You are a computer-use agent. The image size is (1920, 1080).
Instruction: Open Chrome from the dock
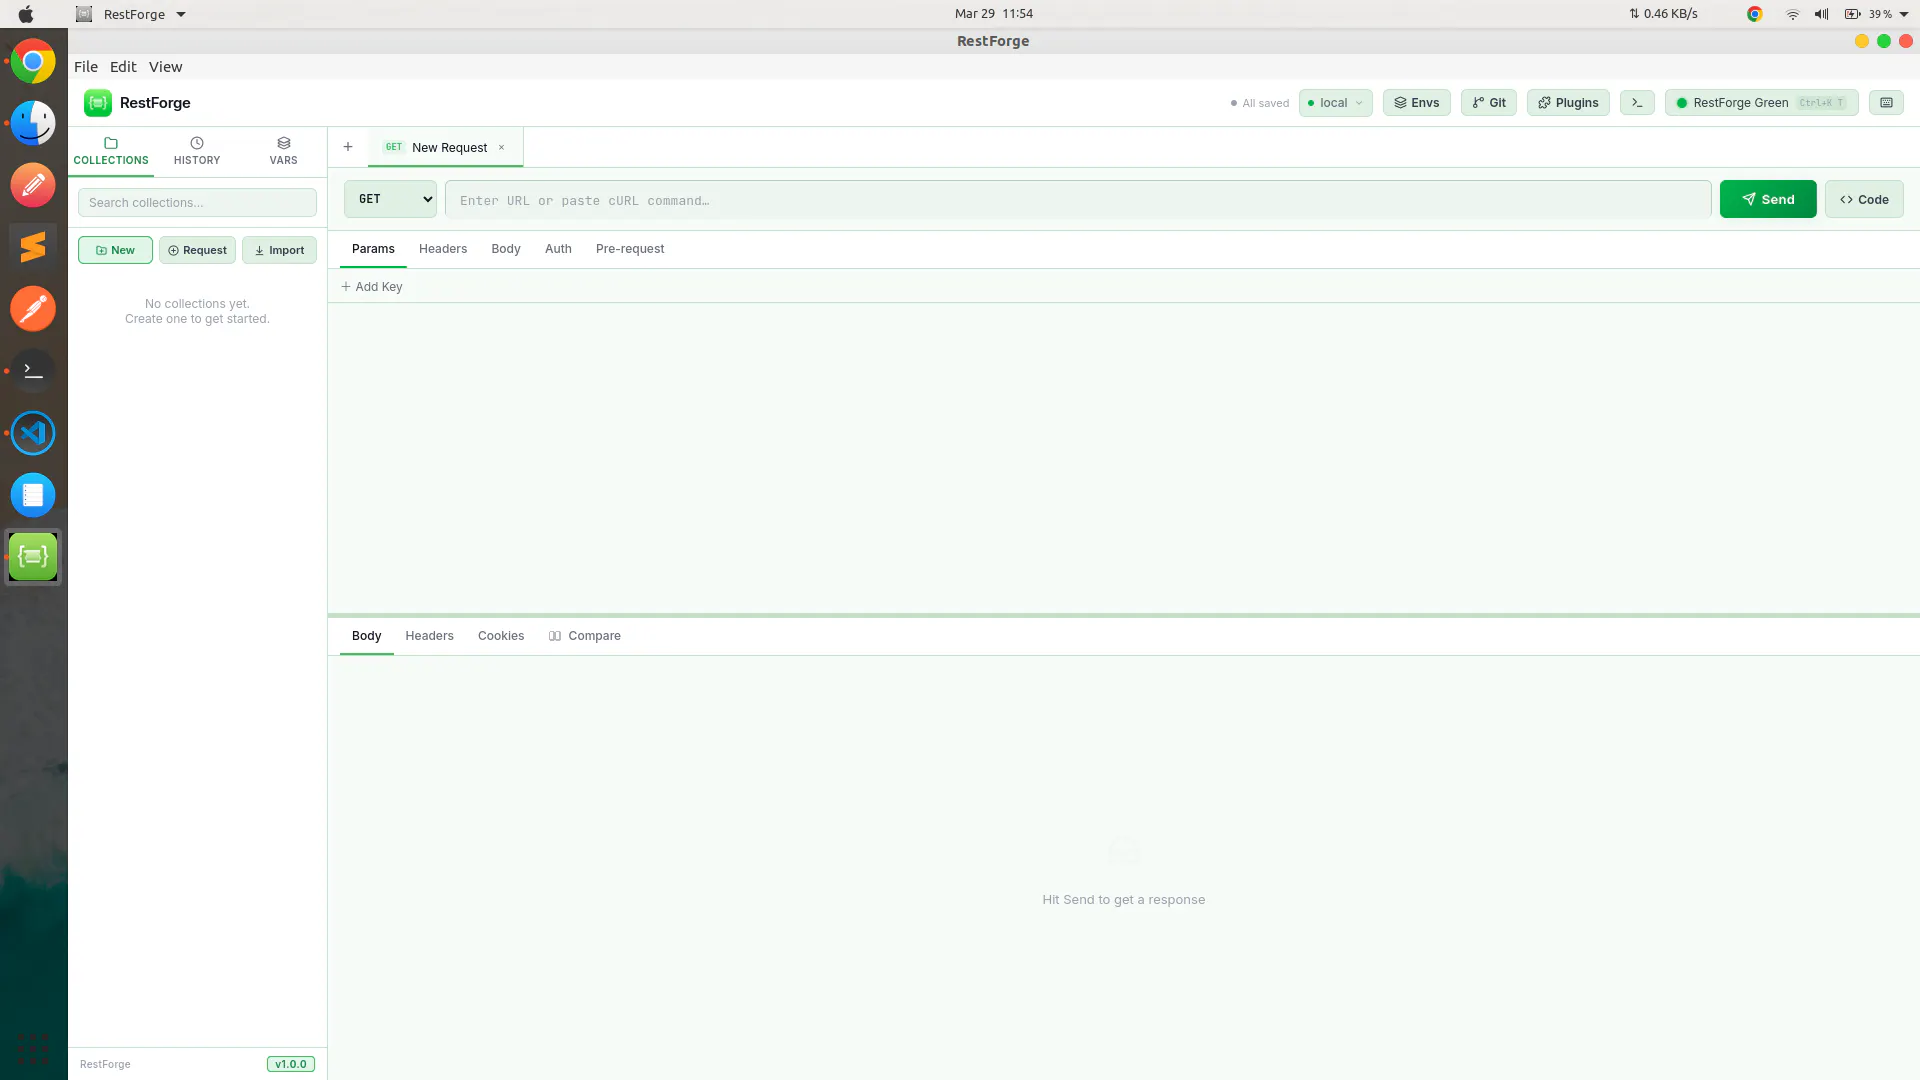33,62
